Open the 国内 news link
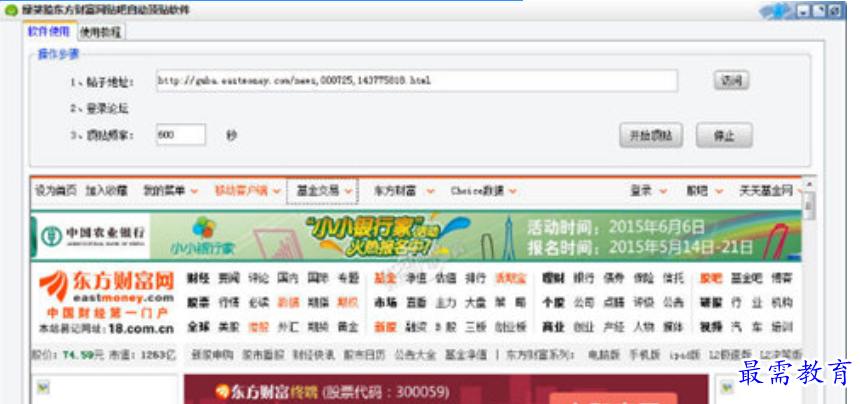 (288, 278)
